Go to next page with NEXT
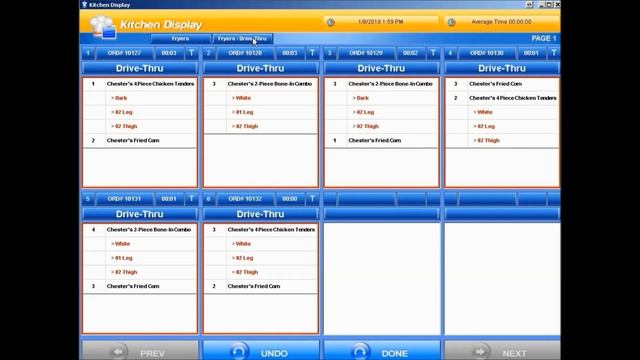This screenshot has height=360, width=640. tap(502, 351)
